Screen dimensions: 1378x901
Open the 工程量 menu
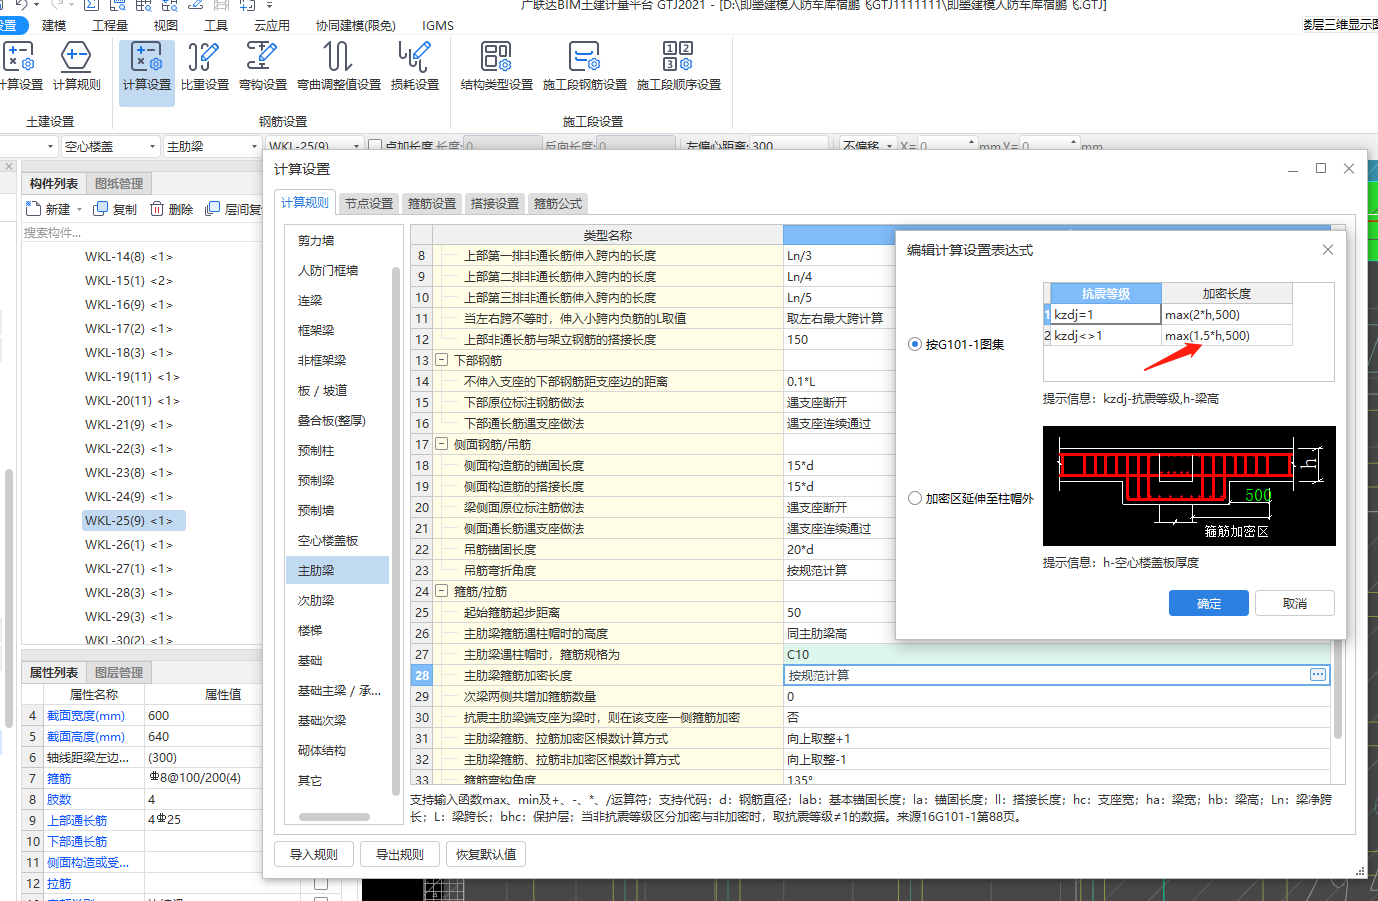click(x=110, y=25)
